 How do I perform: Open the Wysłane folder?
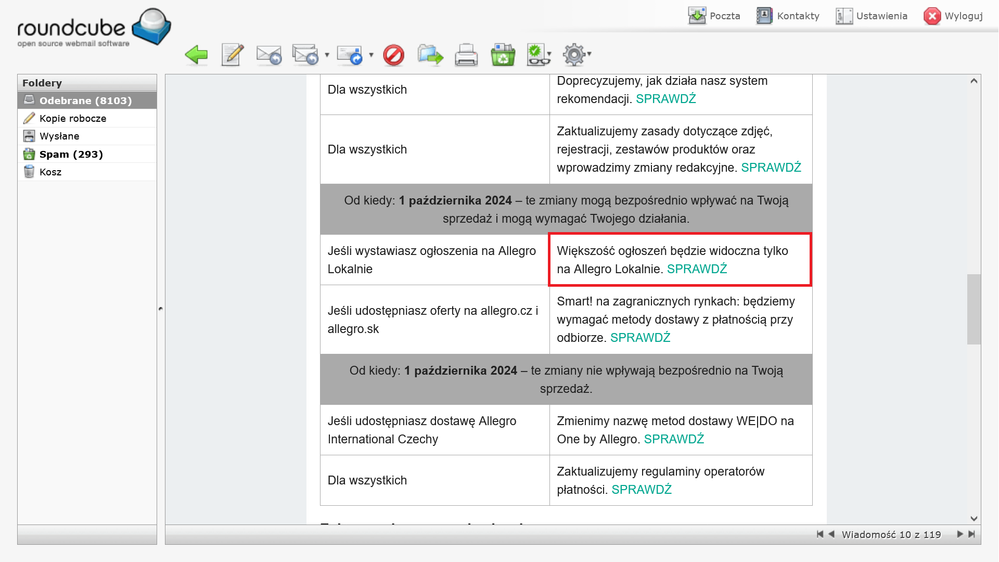tap(87, 136)
